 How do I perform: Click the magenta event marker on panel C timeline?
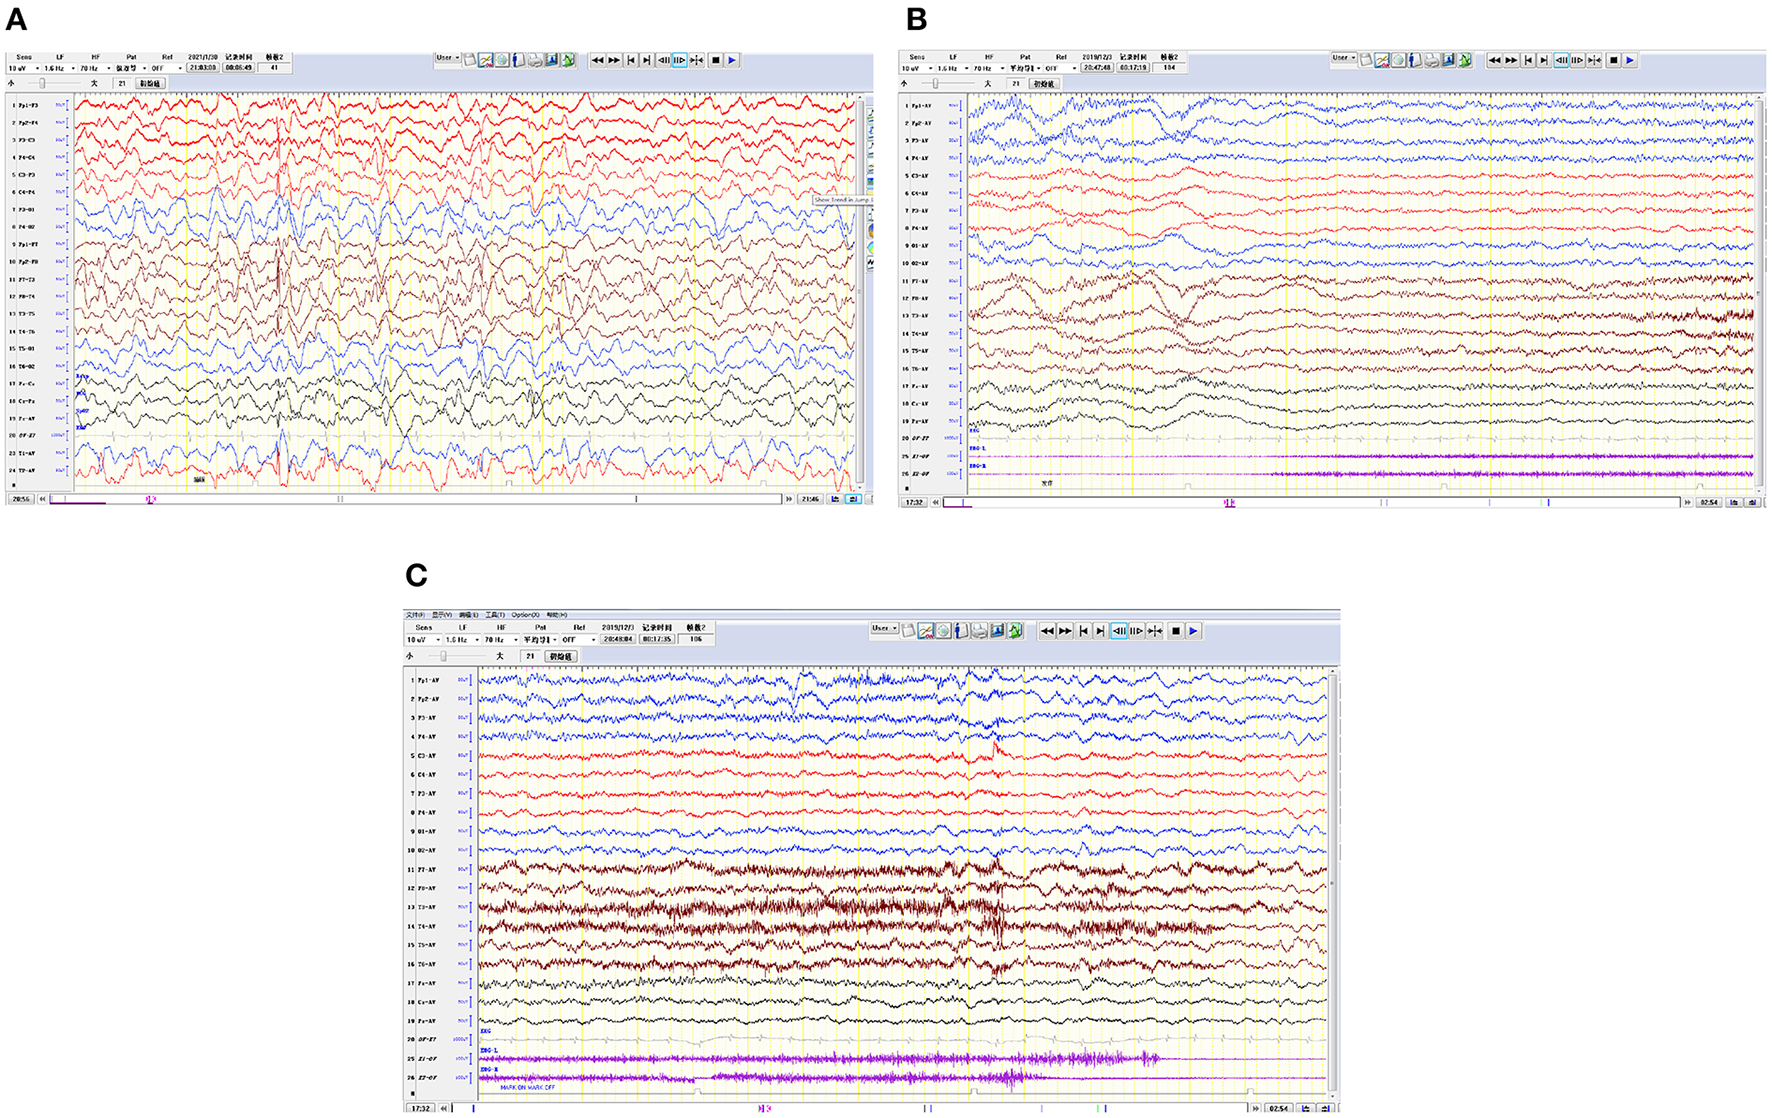point(764,1108)
